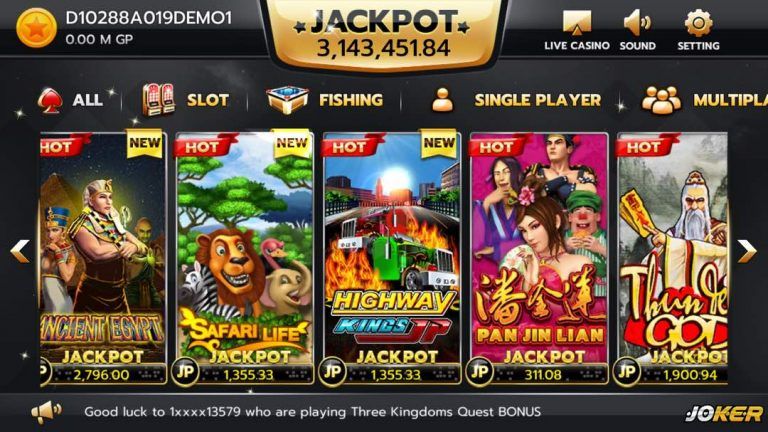This screenshot has width=768, height=432.
Task: Launch the Safari Life game
Action: (244, 258)
